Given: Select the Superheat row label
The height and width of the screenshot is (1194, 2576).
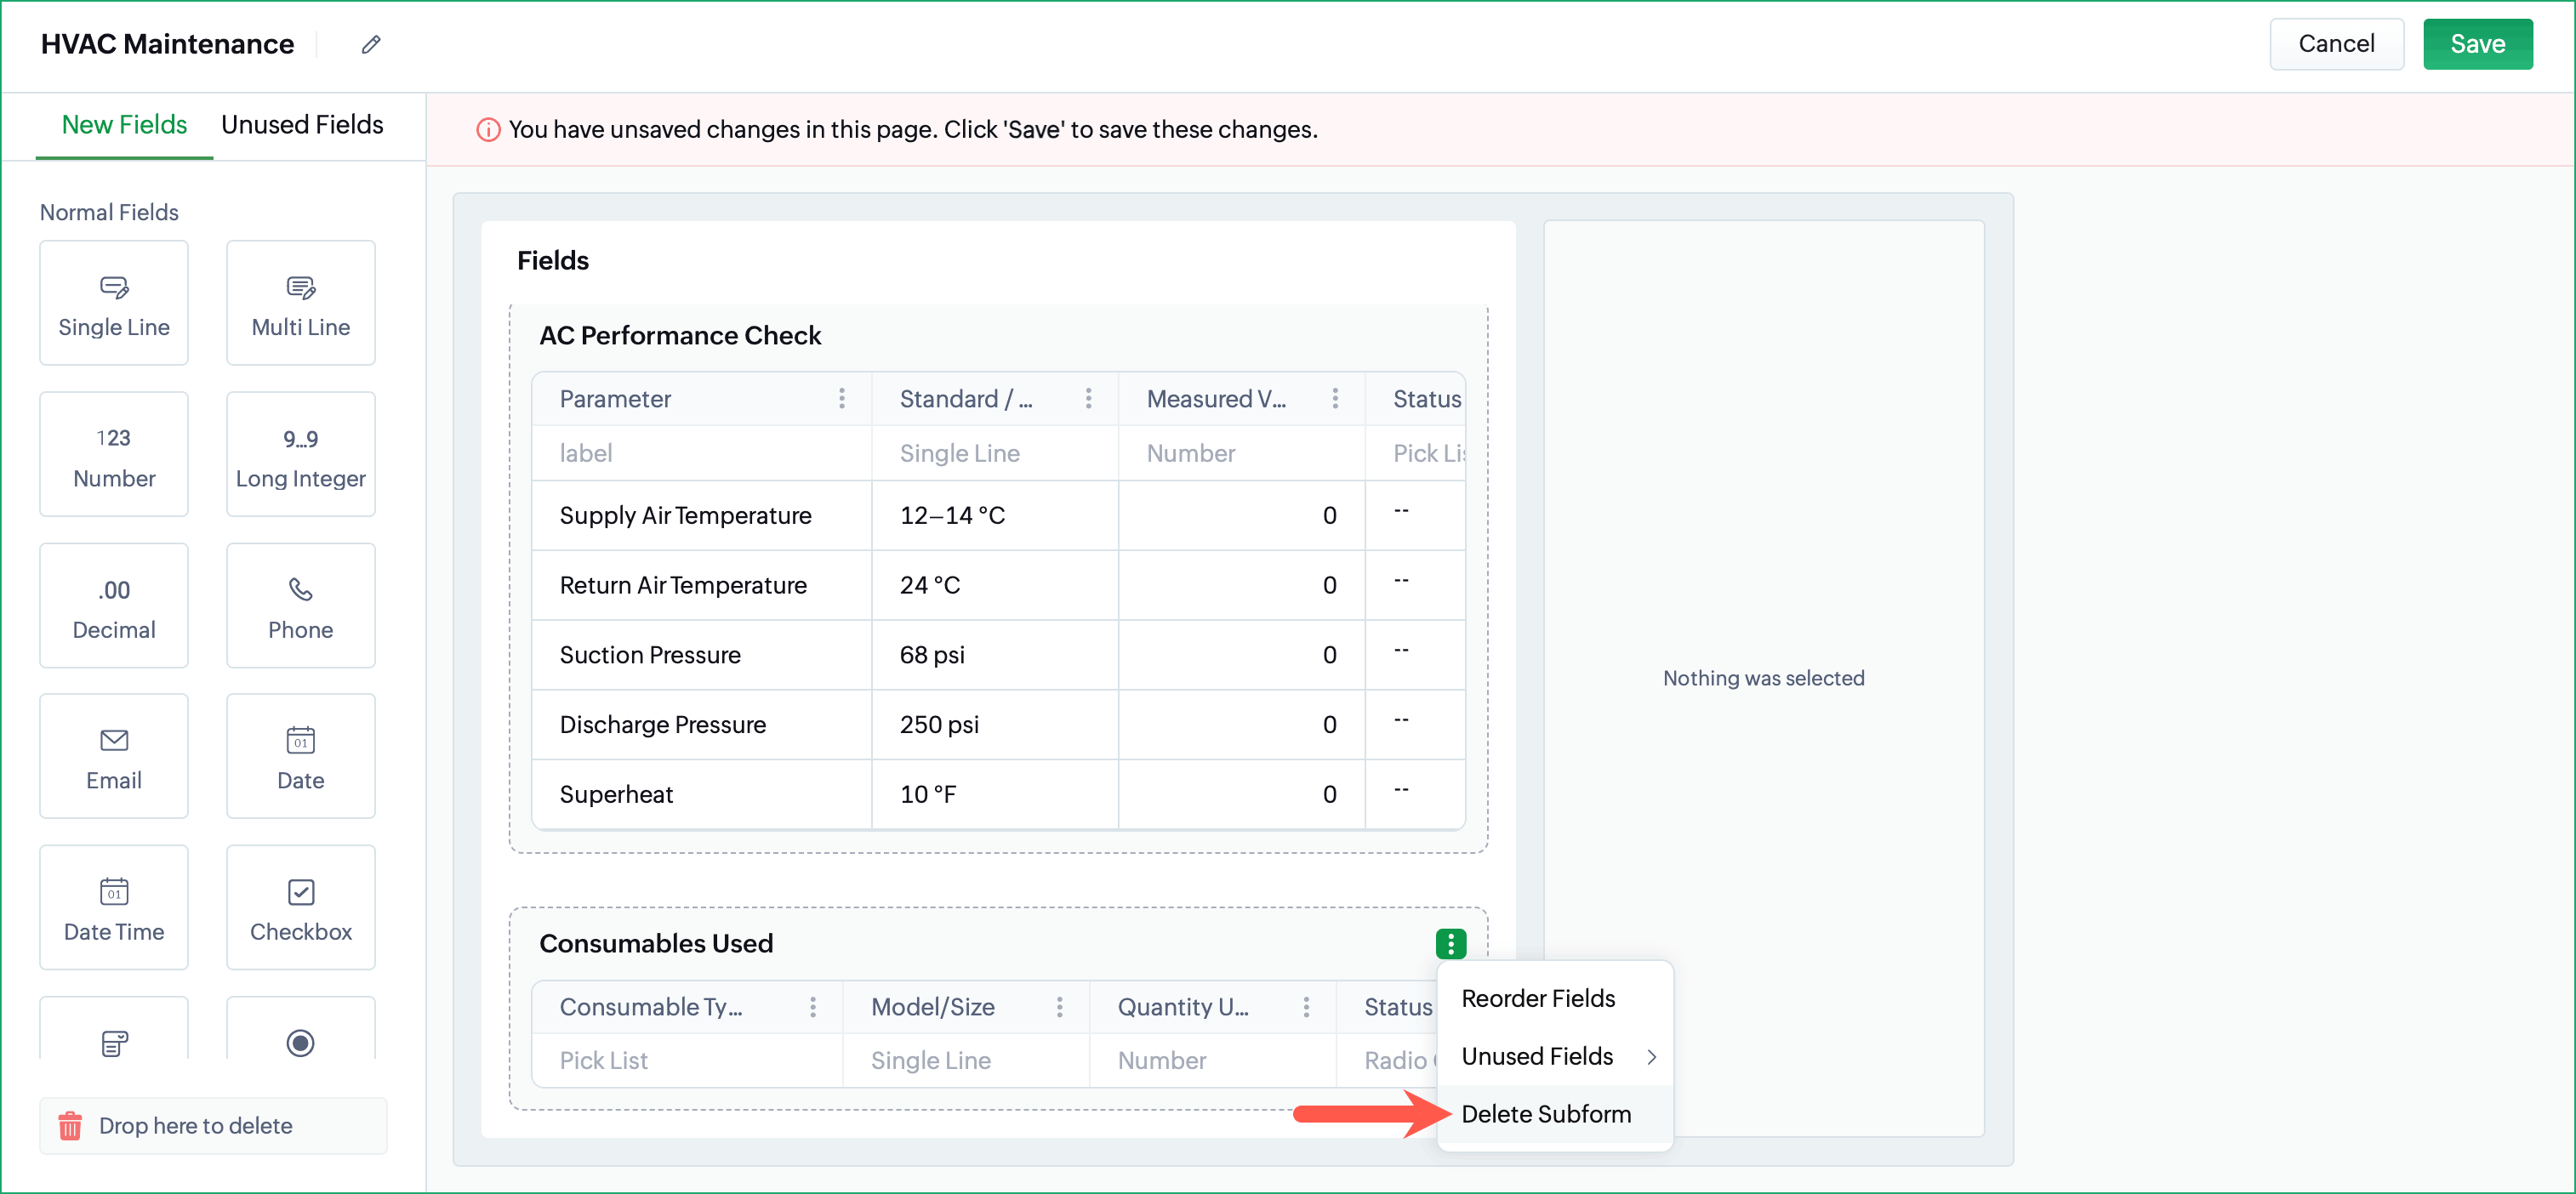Looking at the screenshot, I should tap(616, 794).
